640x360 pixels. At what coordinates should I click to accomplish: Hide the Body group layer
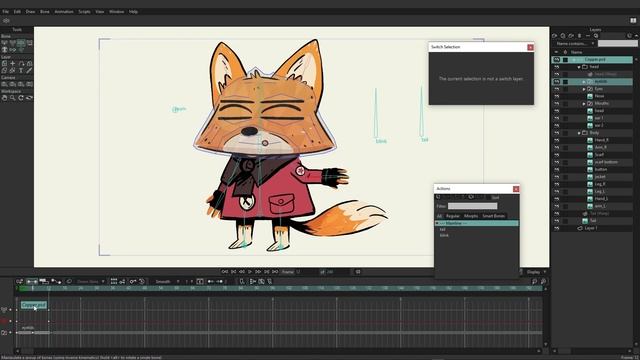point(557,133)
